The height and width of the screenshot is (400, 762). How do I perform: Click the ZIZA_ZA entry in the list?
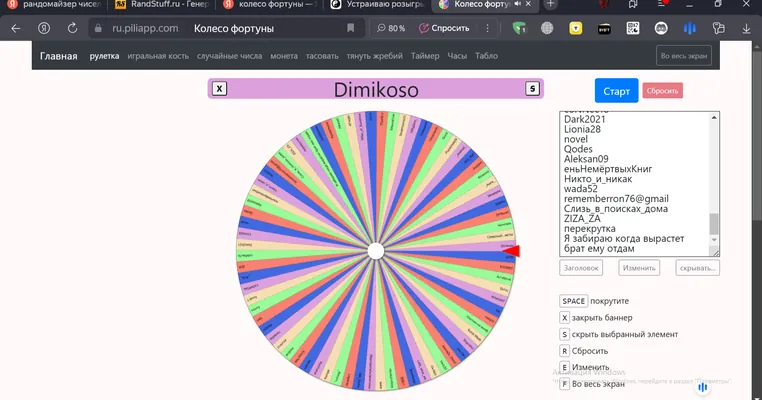click(x=582, y=219)
